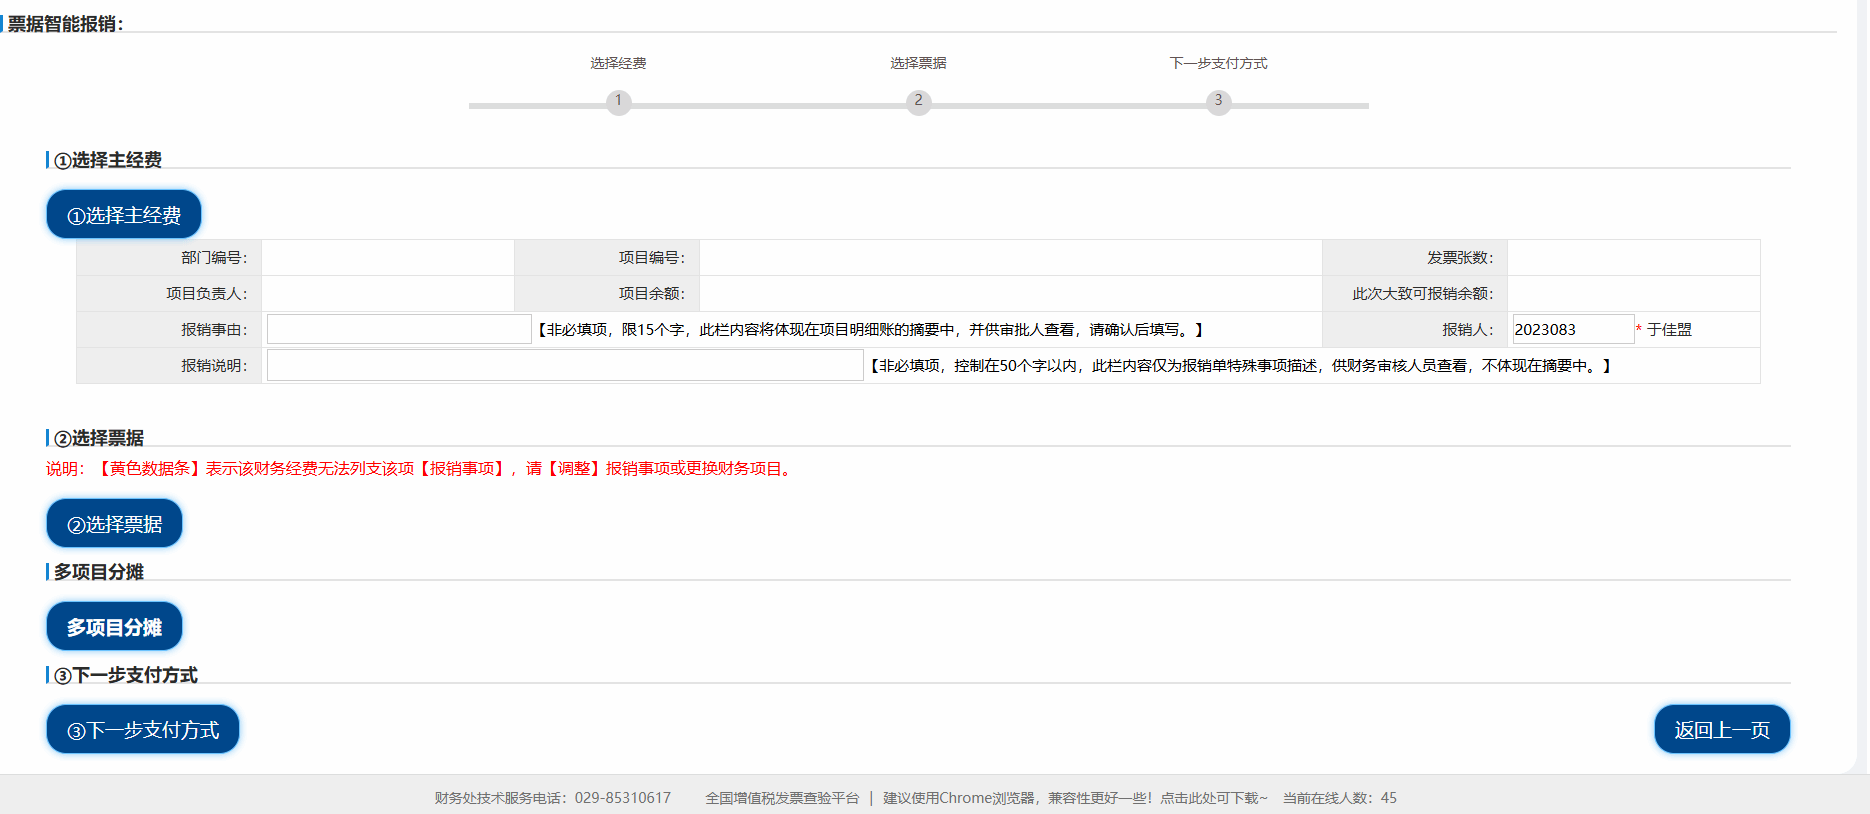Viewport: 1870px width, 814px height.
Task: Click the 报销人 field containing 2023083
Action: tap(1572, 329)
